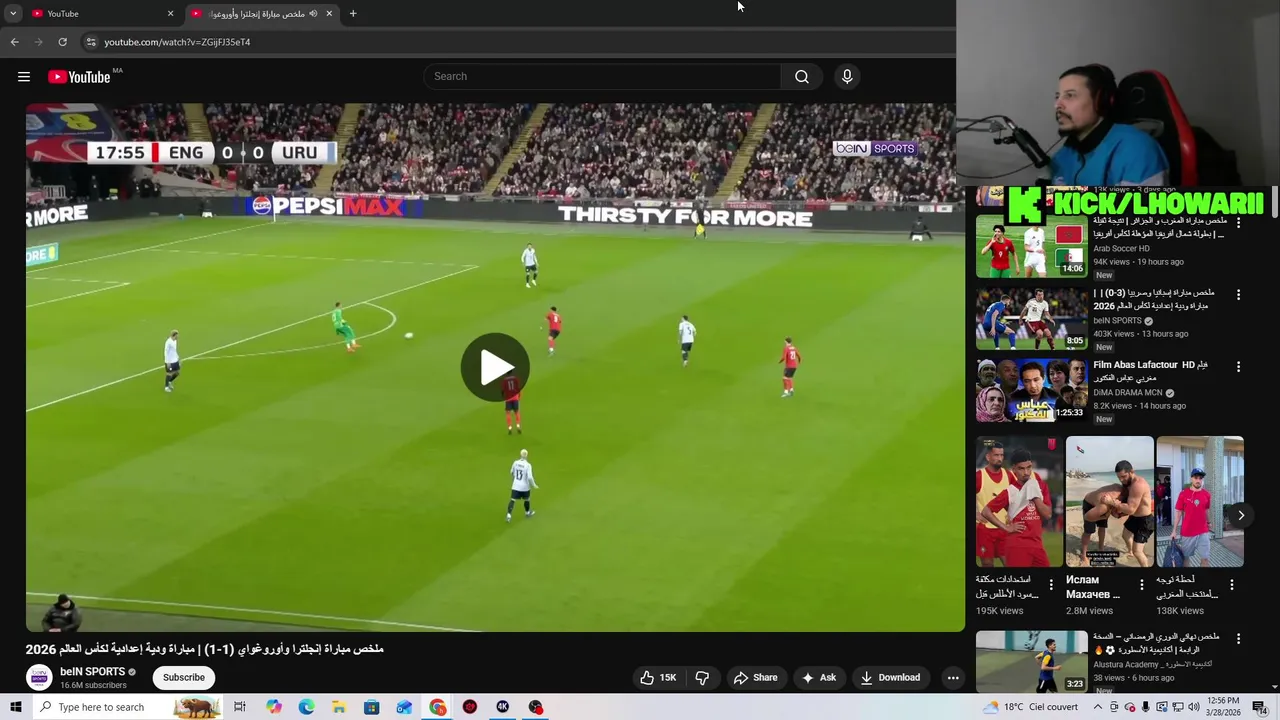Image resolution: width=1280 pixels, height=720 pixels.
Task: Download the video
Action: (x=890, y=677)
